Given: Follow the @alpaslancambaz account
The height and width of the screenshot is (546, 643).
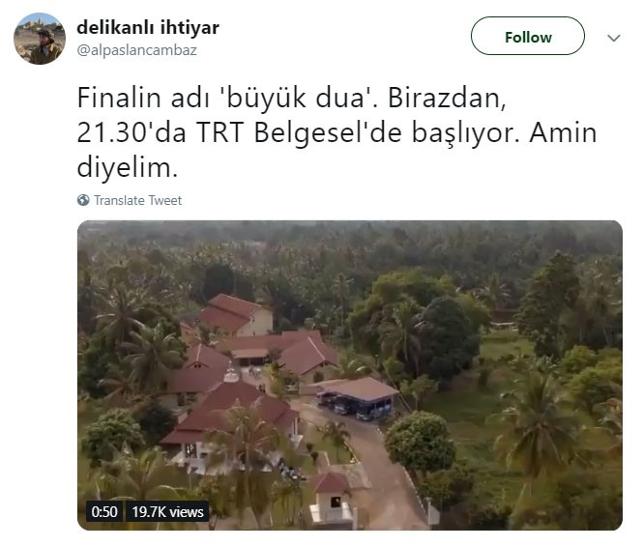Looking at the screenshot, I should coord(528,36).
